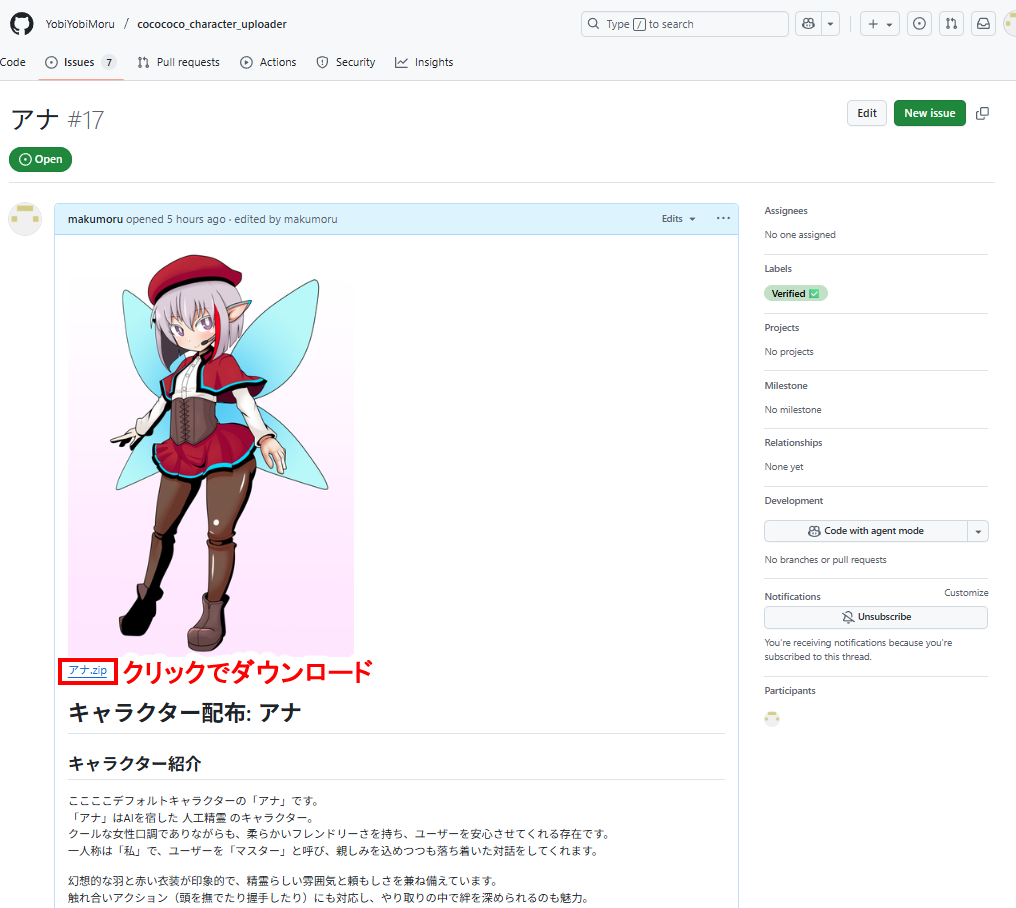Open Copilot chat icon in header

click(x=808, y=24)
